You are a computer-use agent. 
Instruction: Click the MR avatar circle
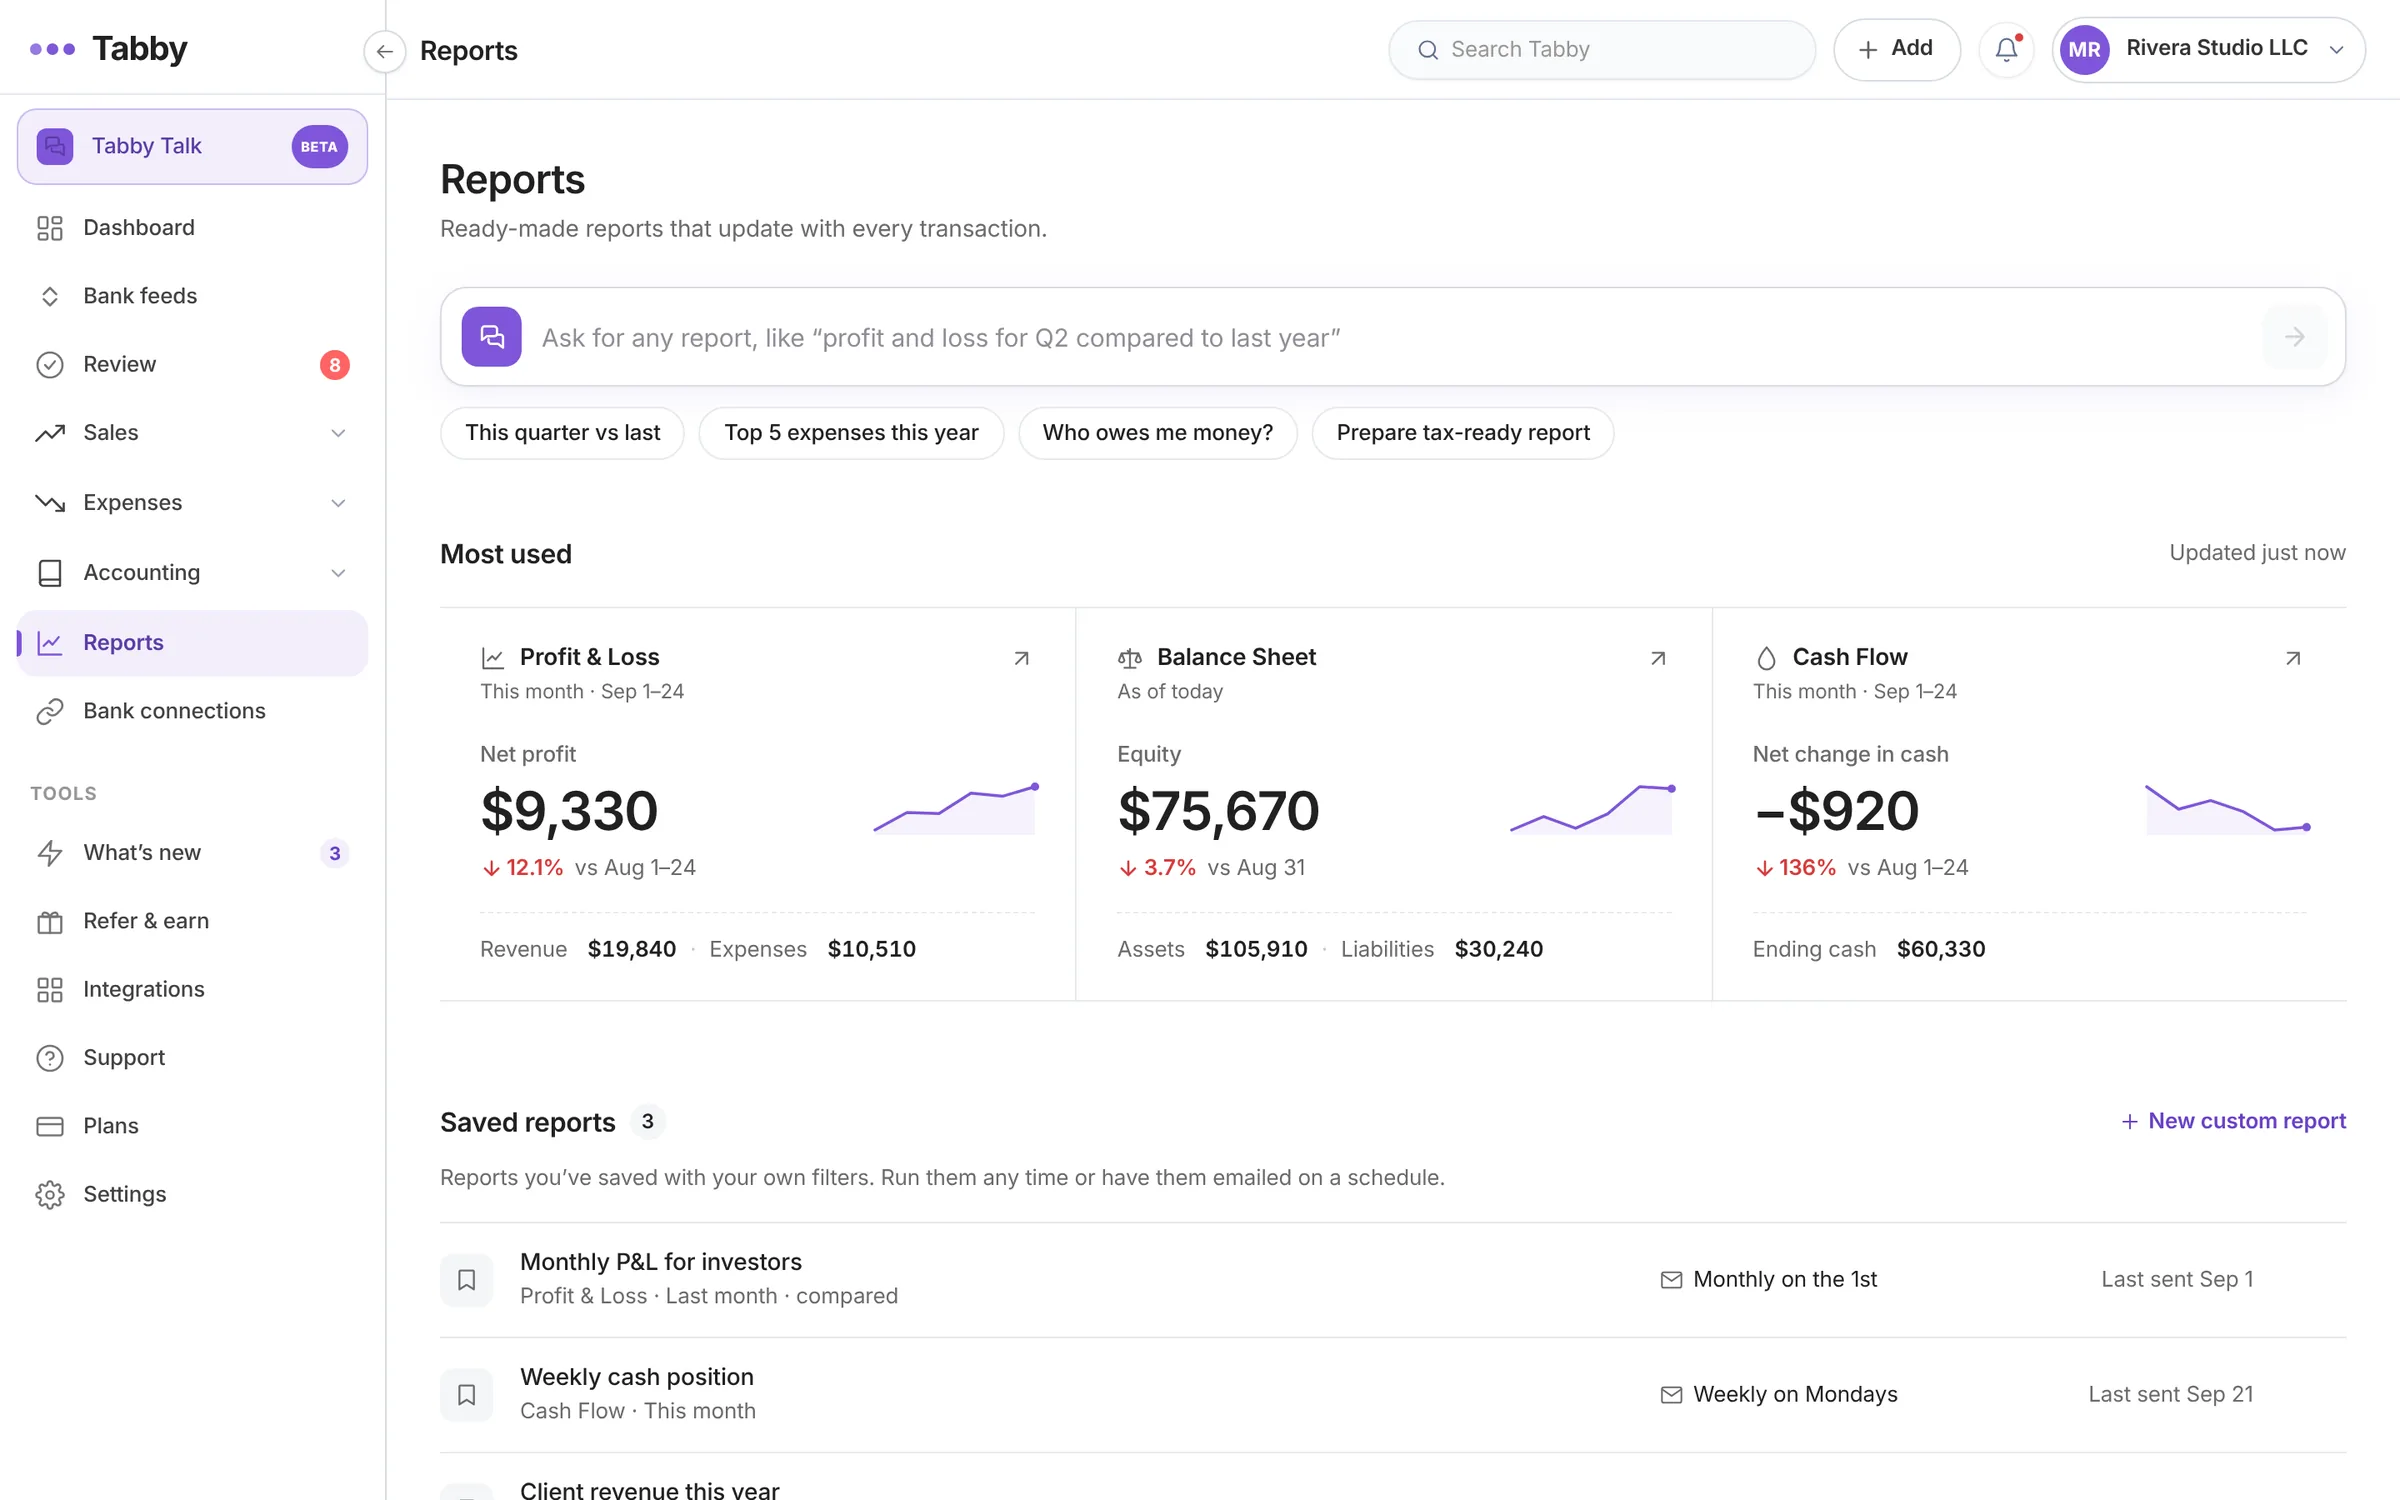tap(2084, 49)
